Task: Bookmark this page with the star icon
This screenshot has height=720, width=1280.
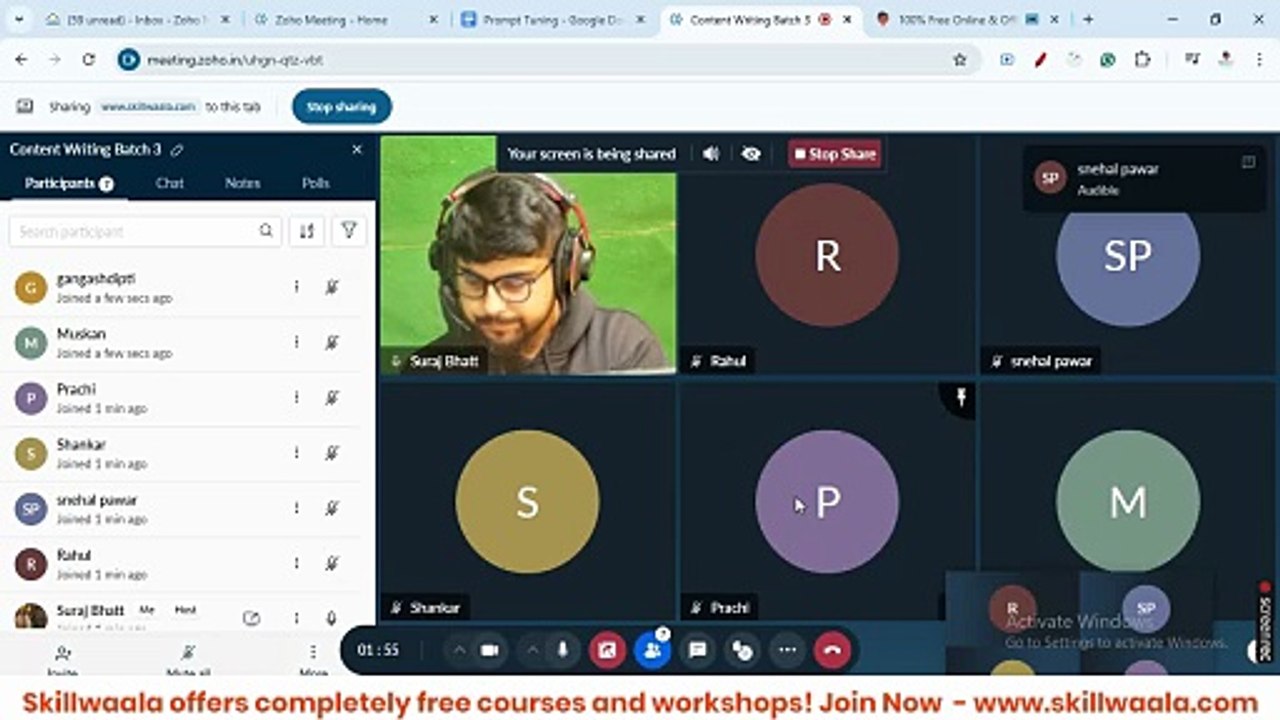Action: pyautogui.click(x=960, y=60)
